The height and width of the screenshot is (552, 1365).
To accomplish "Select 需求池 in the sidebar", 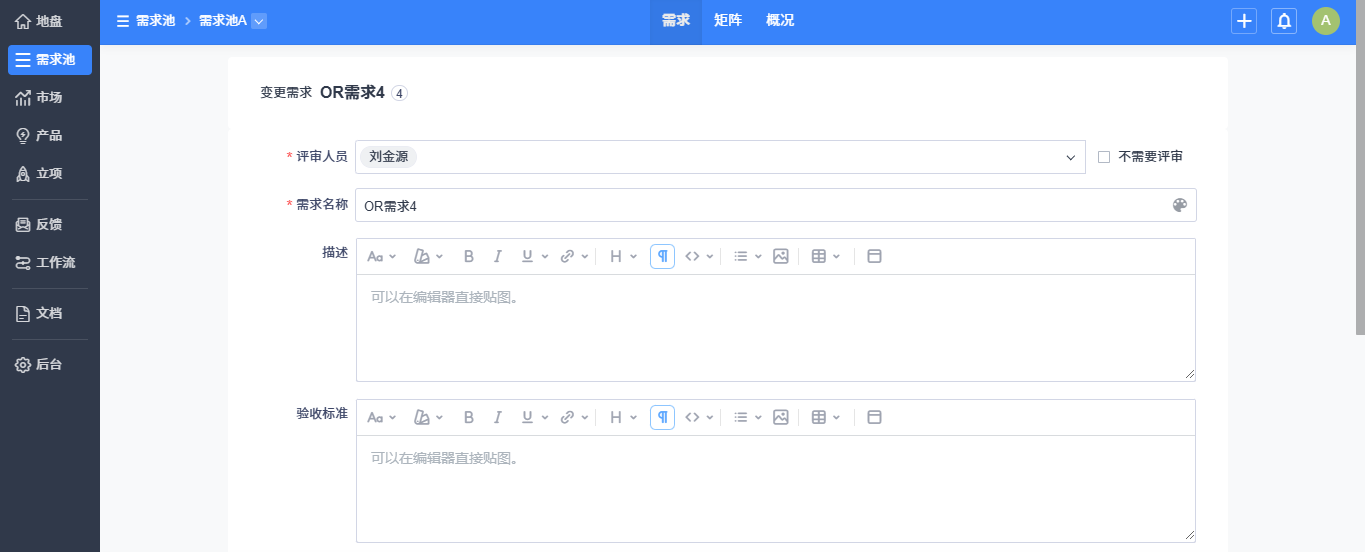I will click(50, 60).
